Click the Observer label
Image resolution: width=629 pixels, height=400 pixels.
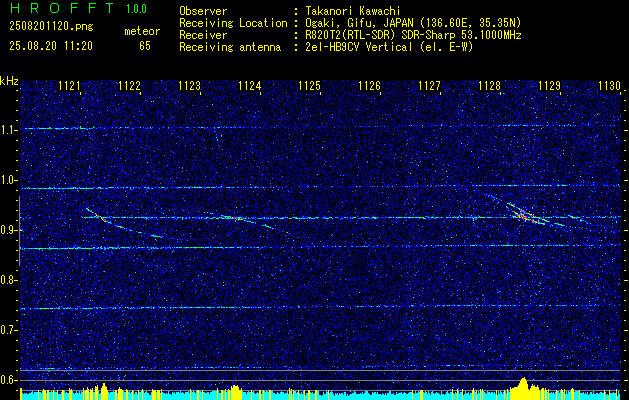(x=203, y=11)
